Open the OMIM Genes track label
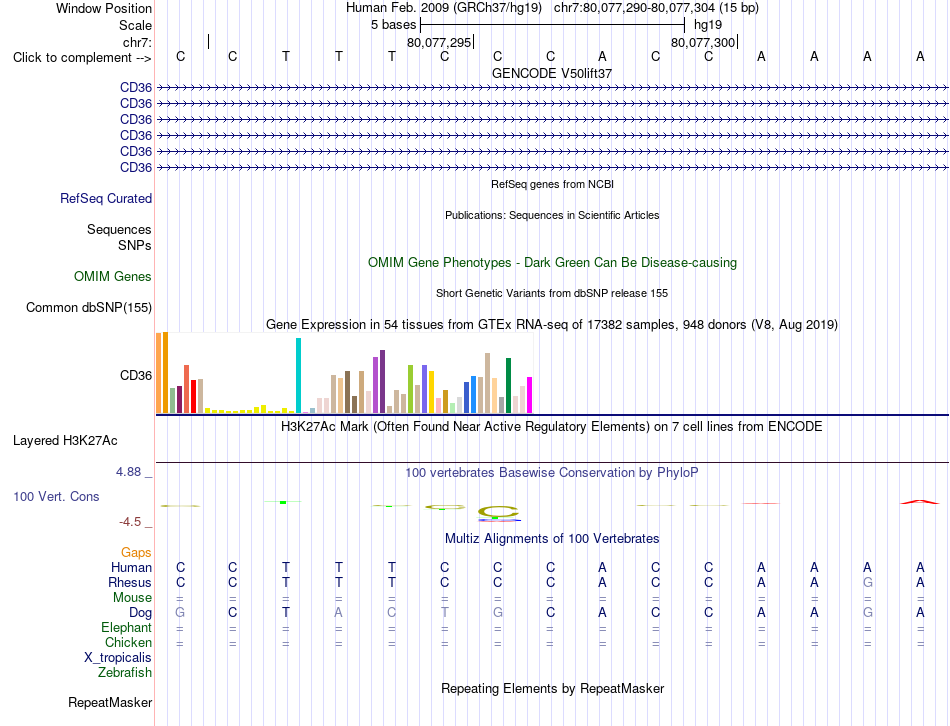This screenshot has height=726, width=950. point(113,276)
